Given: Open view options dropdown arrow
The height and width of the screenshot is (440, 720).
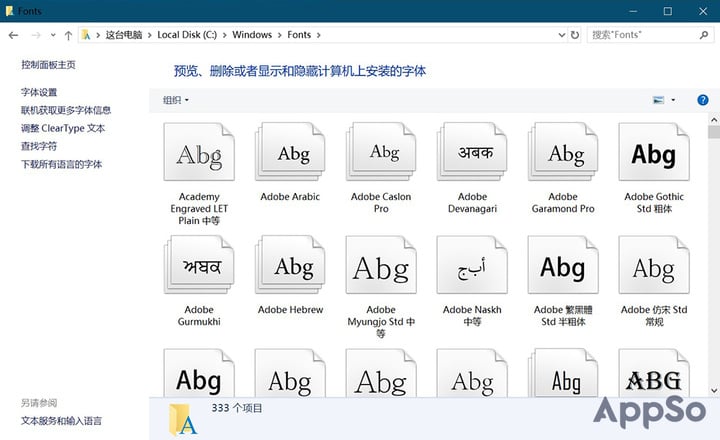Looking at the screenshot, I should pyautogui.click(x=673, y=100).
